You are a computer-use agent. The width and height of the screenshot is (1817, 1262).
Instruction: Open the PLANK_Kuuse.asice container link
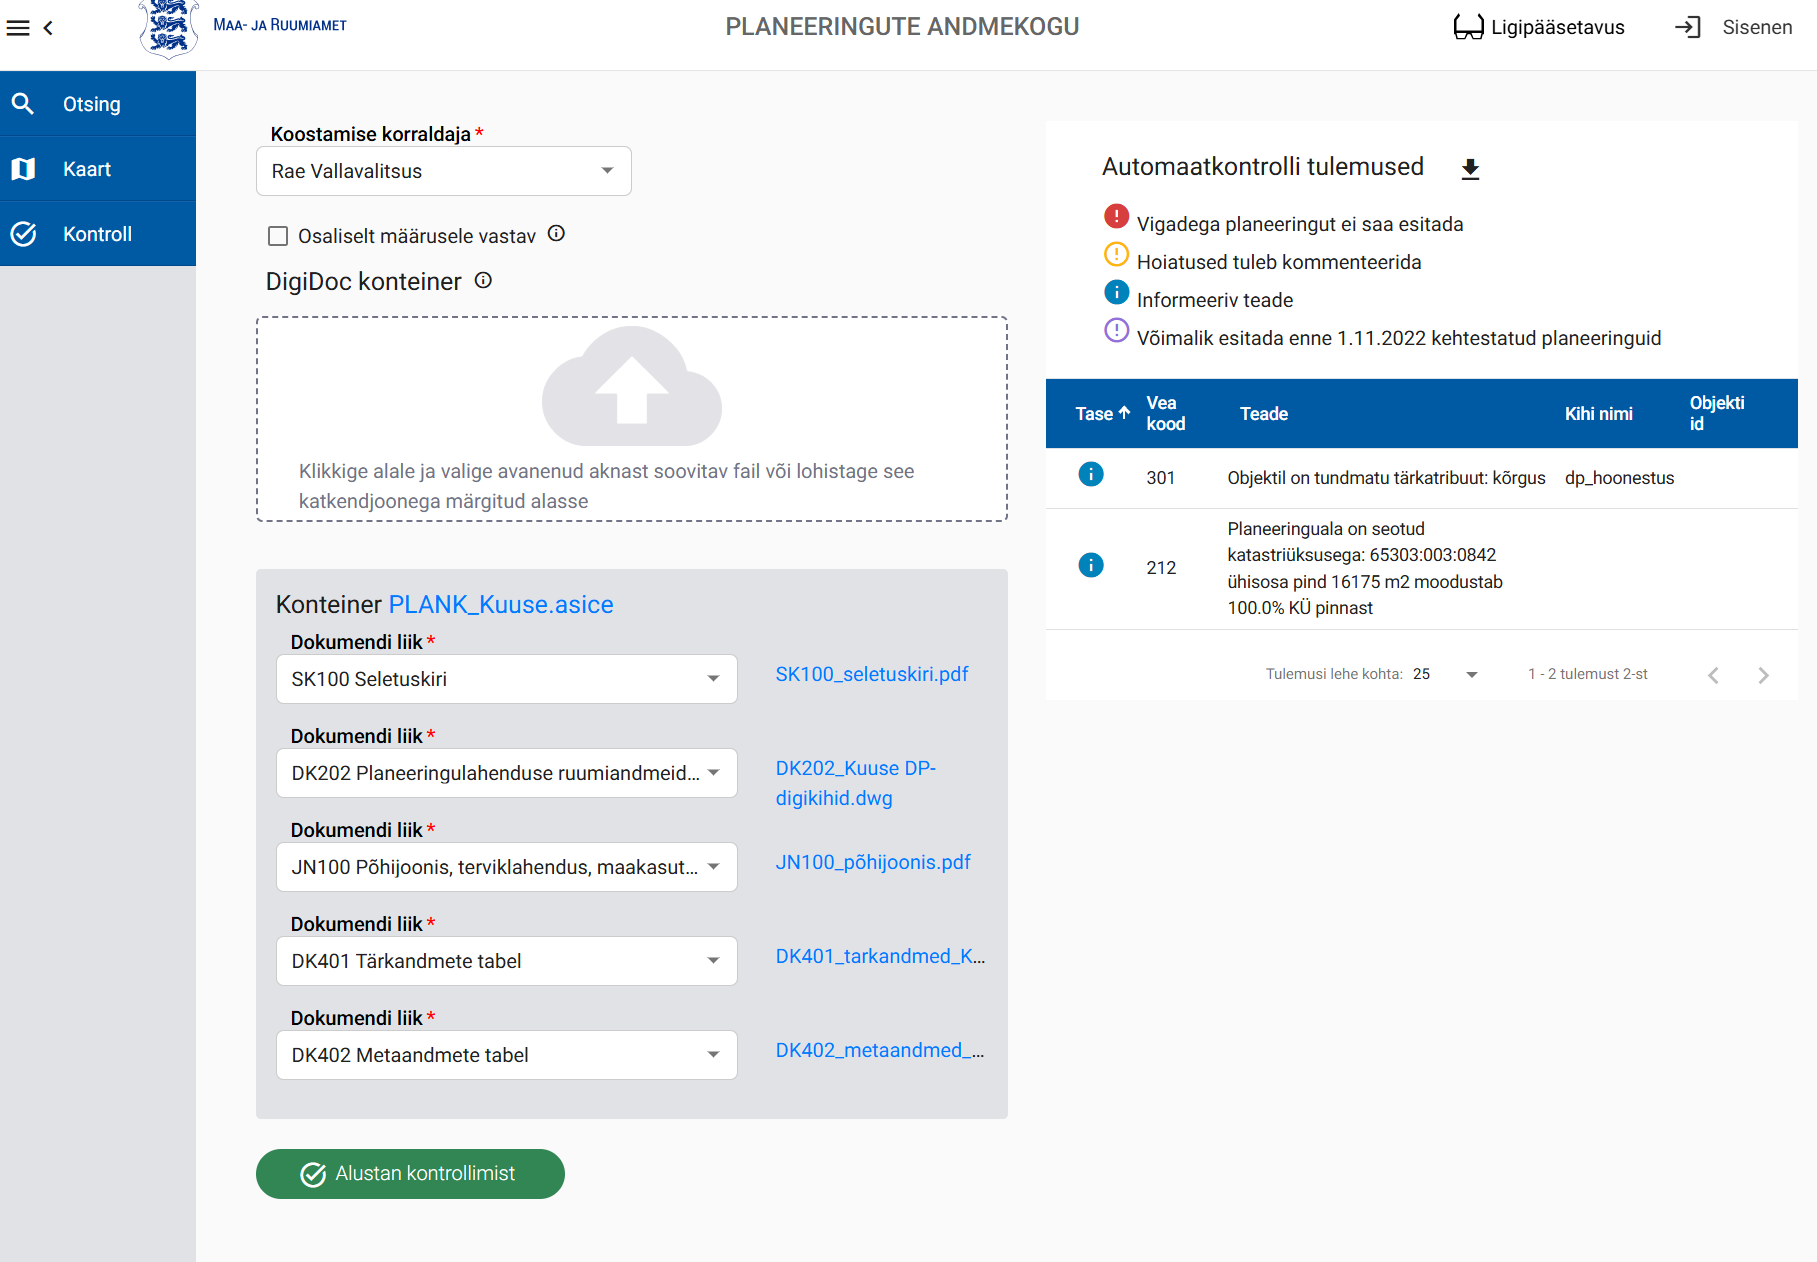[x=500, y=605]
